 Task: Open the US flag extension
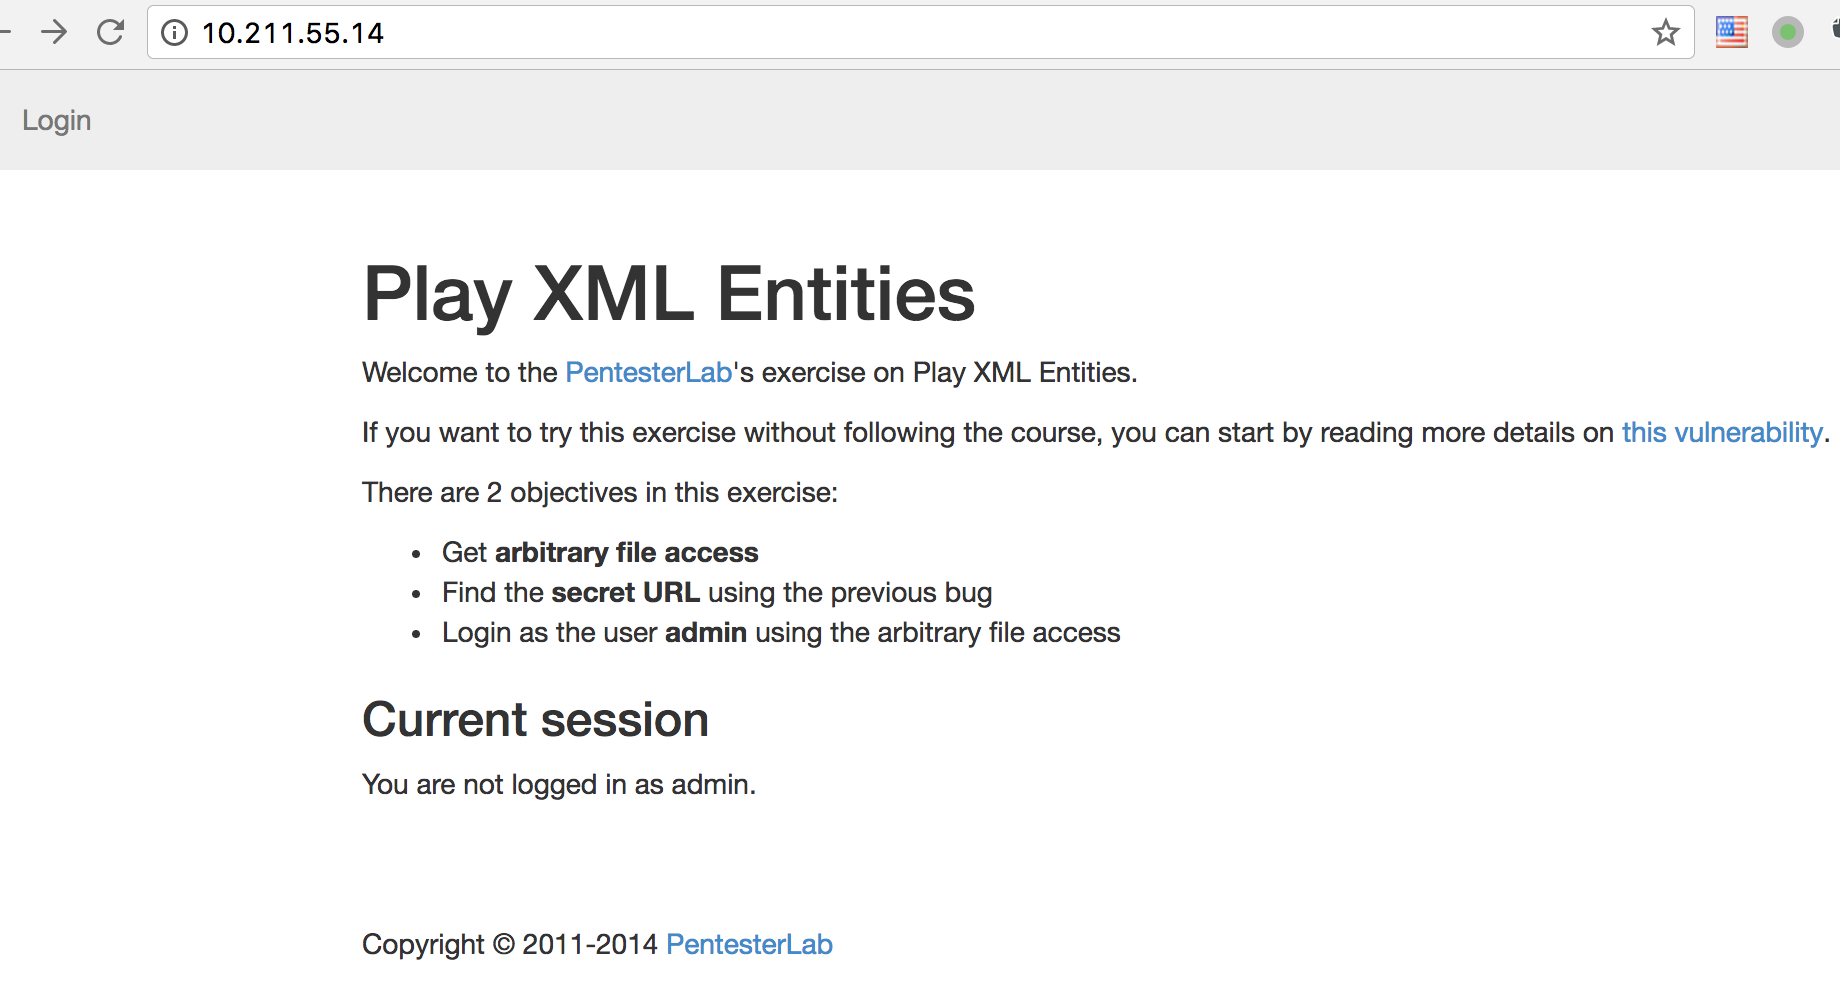coord(1731,32)
